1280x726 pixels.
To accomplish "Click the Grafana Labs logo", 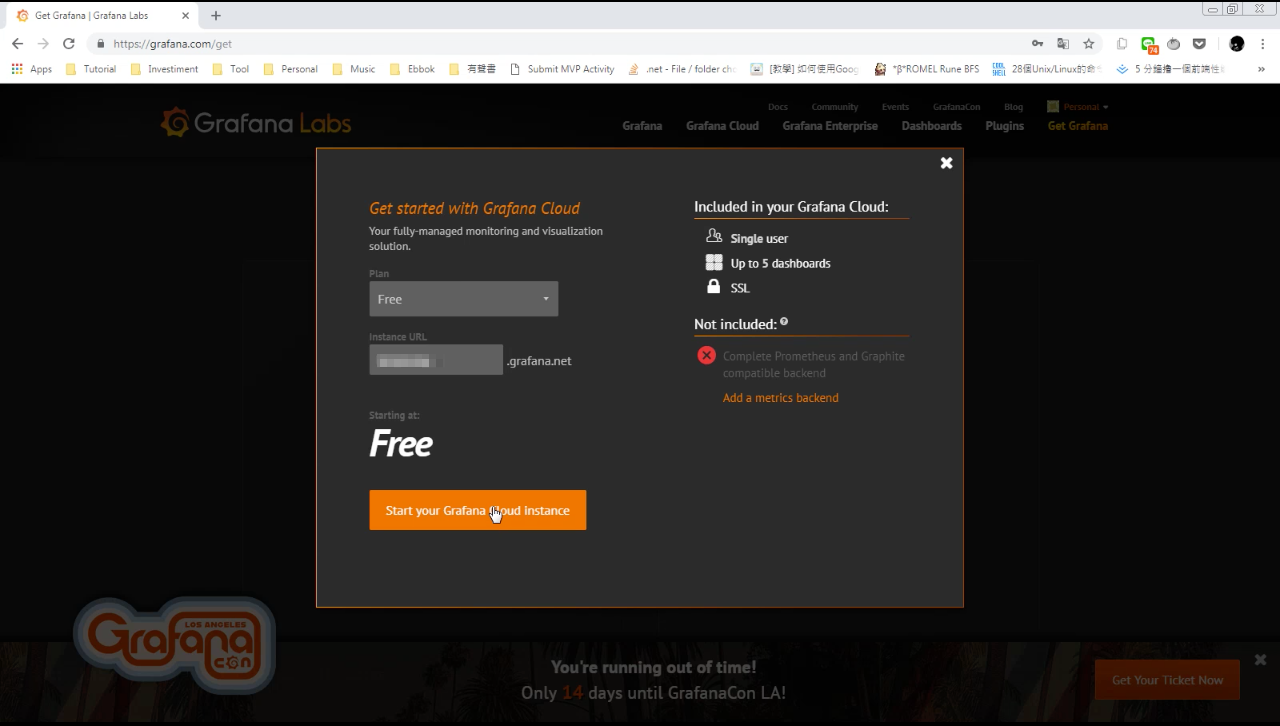I will click(256, 123).
